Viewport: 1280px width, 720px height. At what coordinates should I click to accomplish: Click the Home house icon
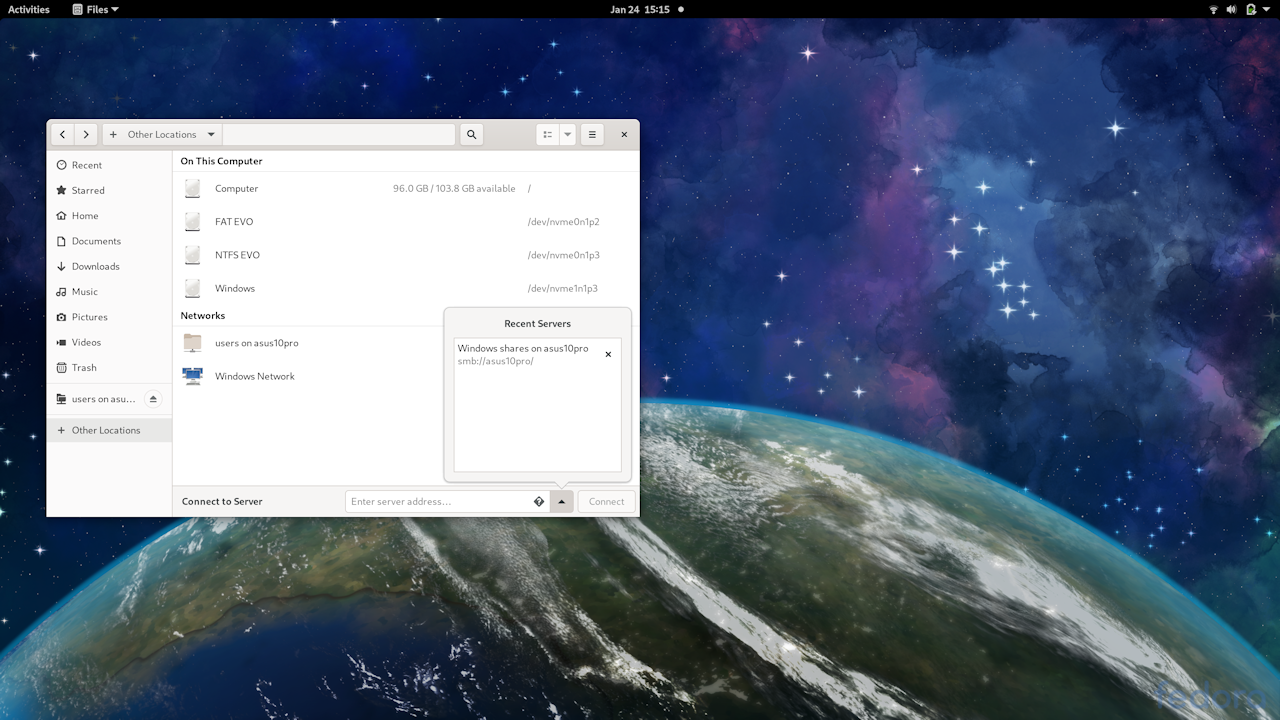62,215
